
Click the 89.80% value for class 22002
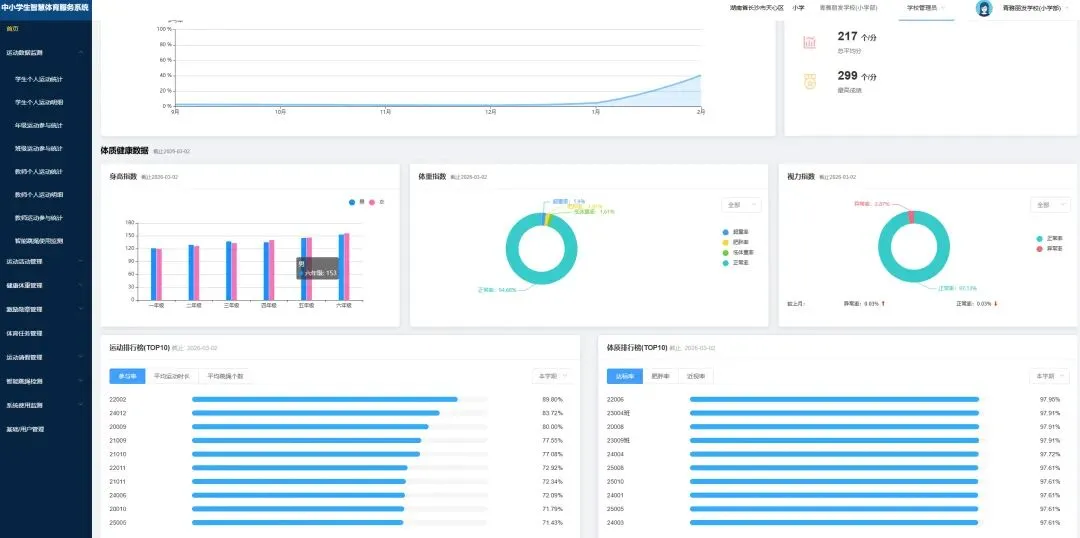point(552,400)
